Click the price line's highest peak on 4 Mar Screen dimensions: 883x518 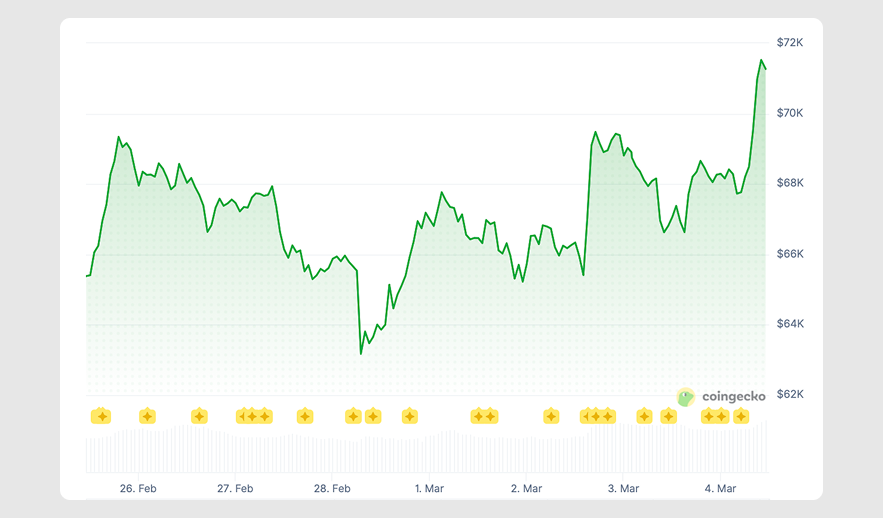coord(761,61)
